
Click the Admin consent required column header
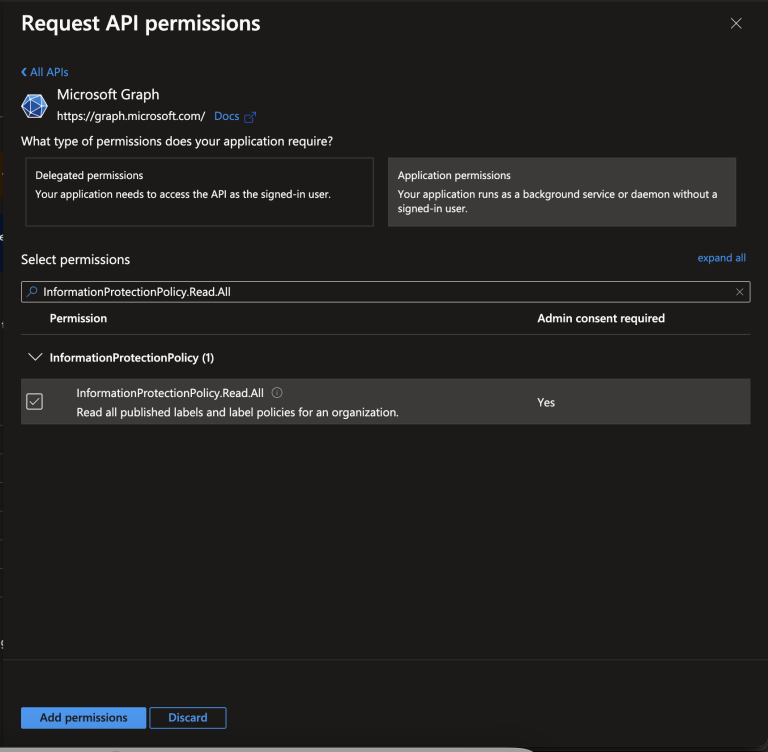(600, 318)
